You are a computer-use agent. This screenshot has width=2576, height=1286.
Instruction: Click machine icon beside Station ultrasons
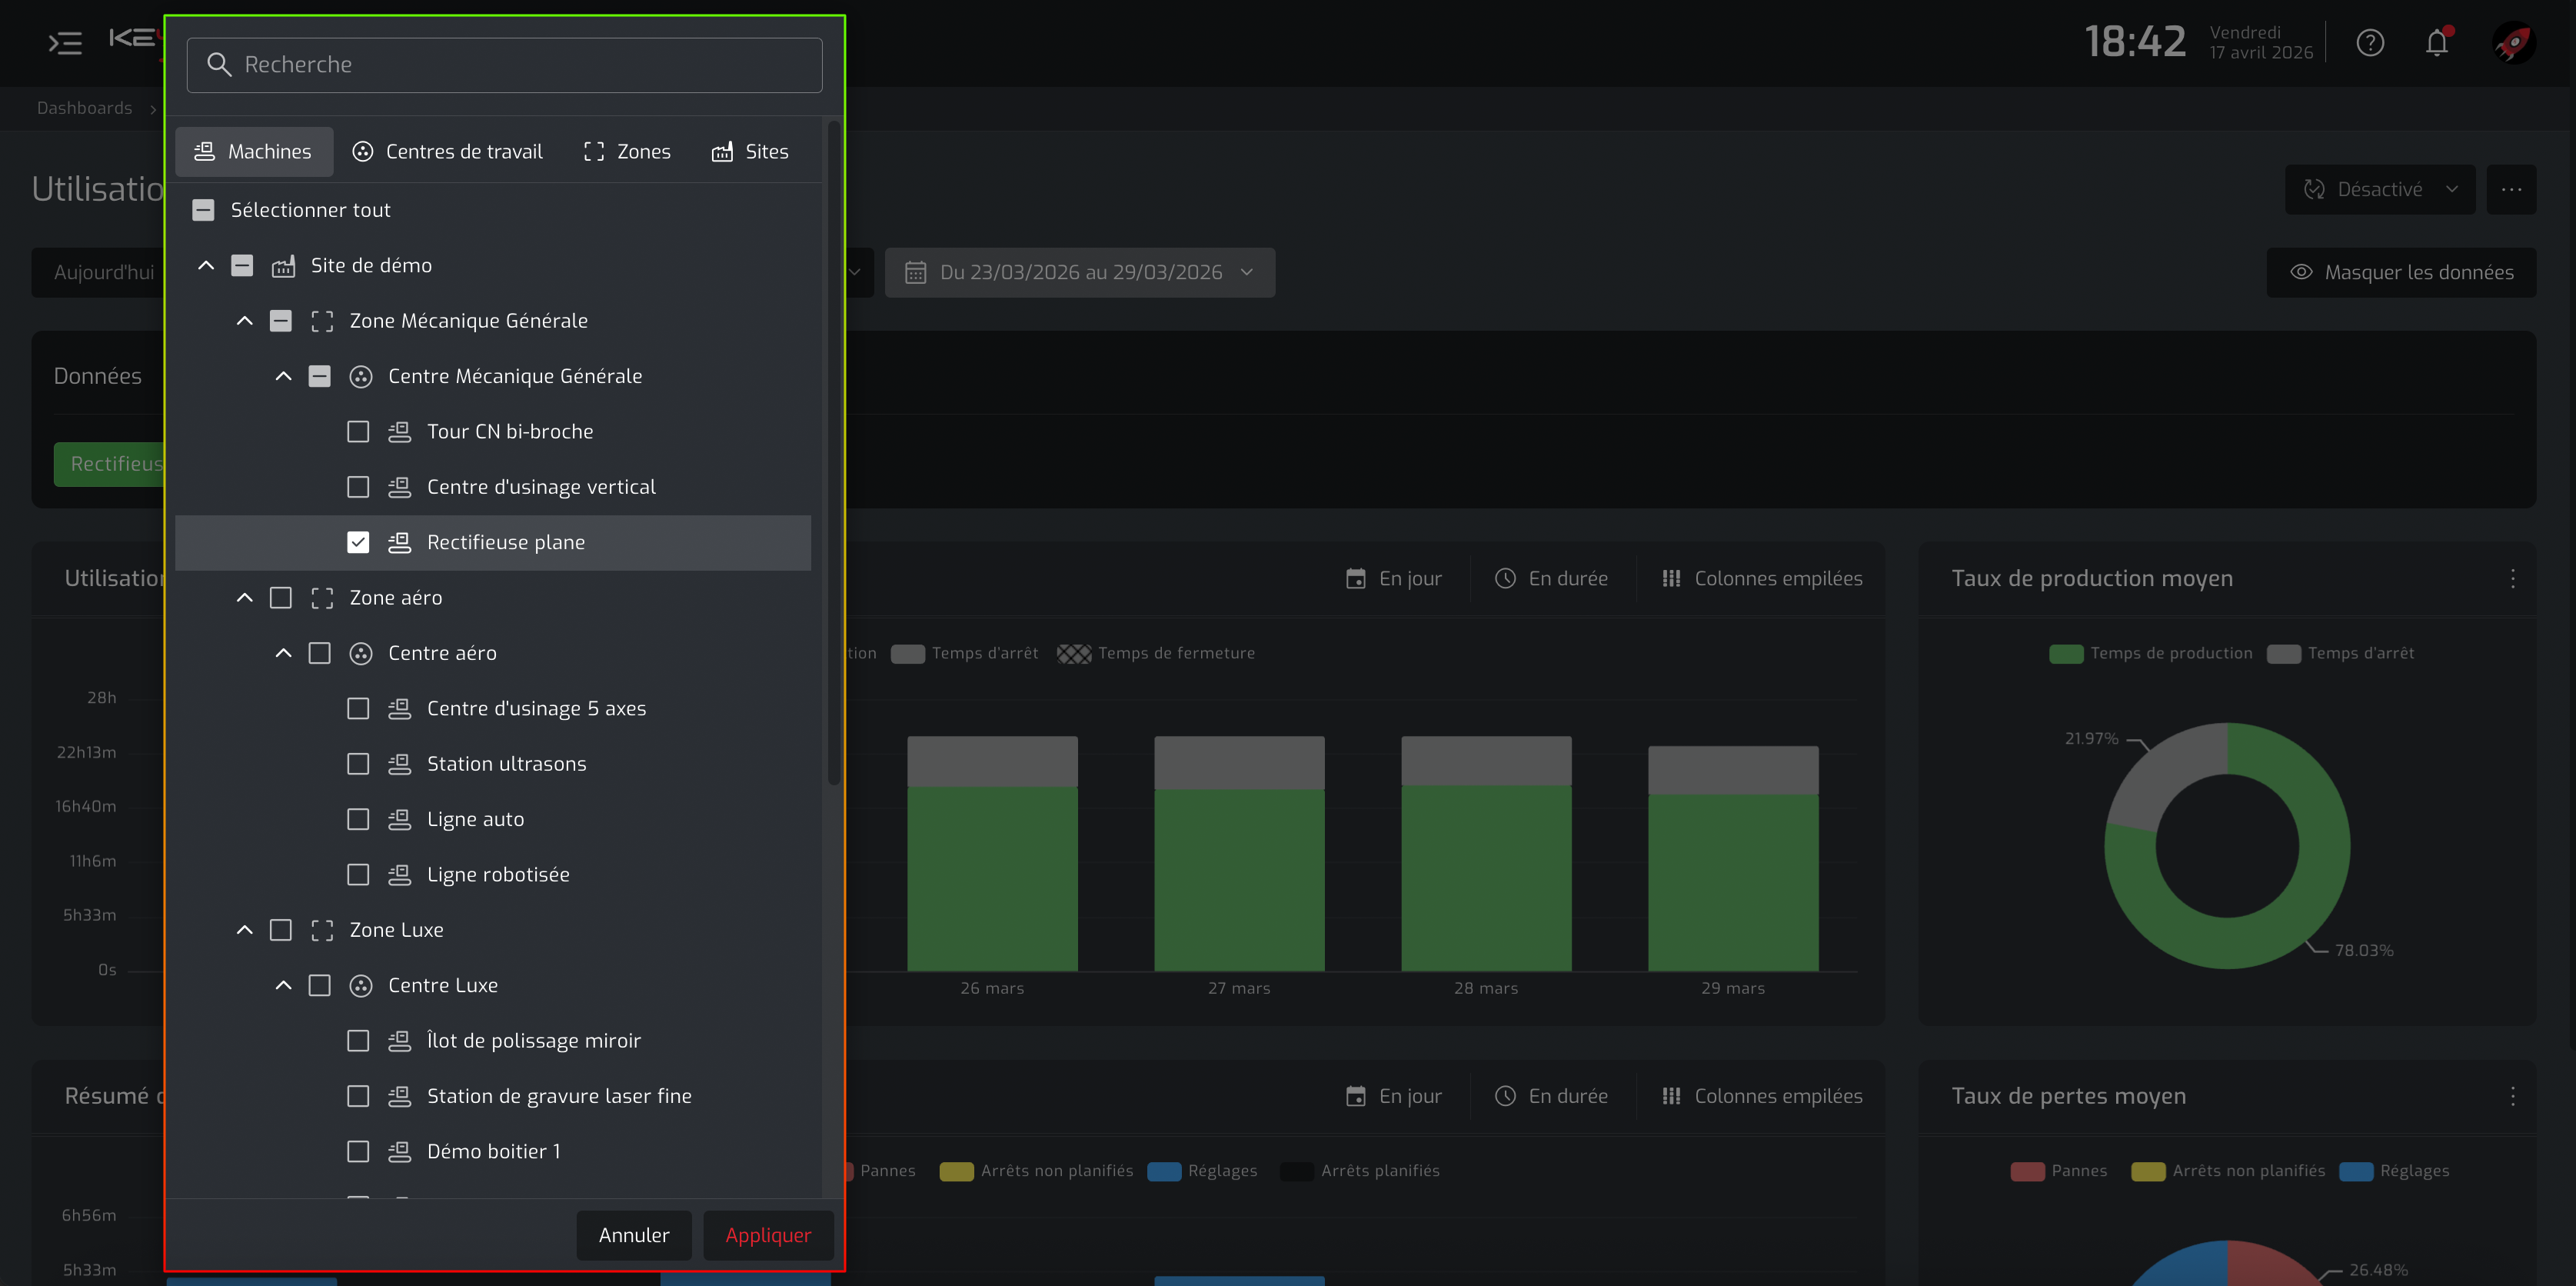pyautogui.click(x=399, y=764)
